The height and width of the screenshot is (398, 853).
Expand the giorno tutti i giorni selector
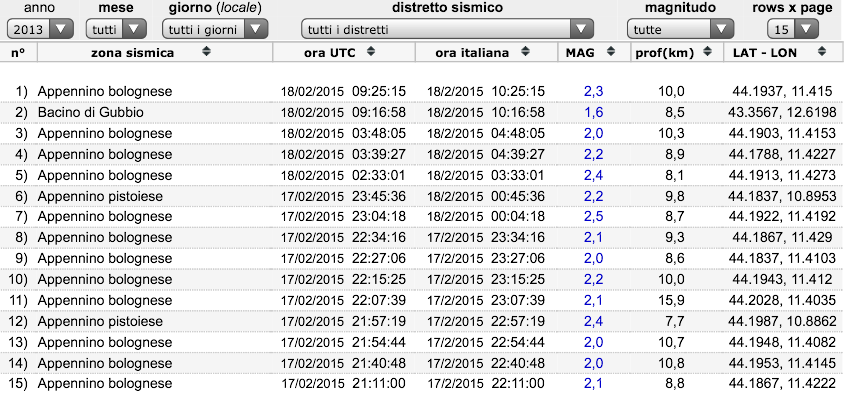point(215,29)
